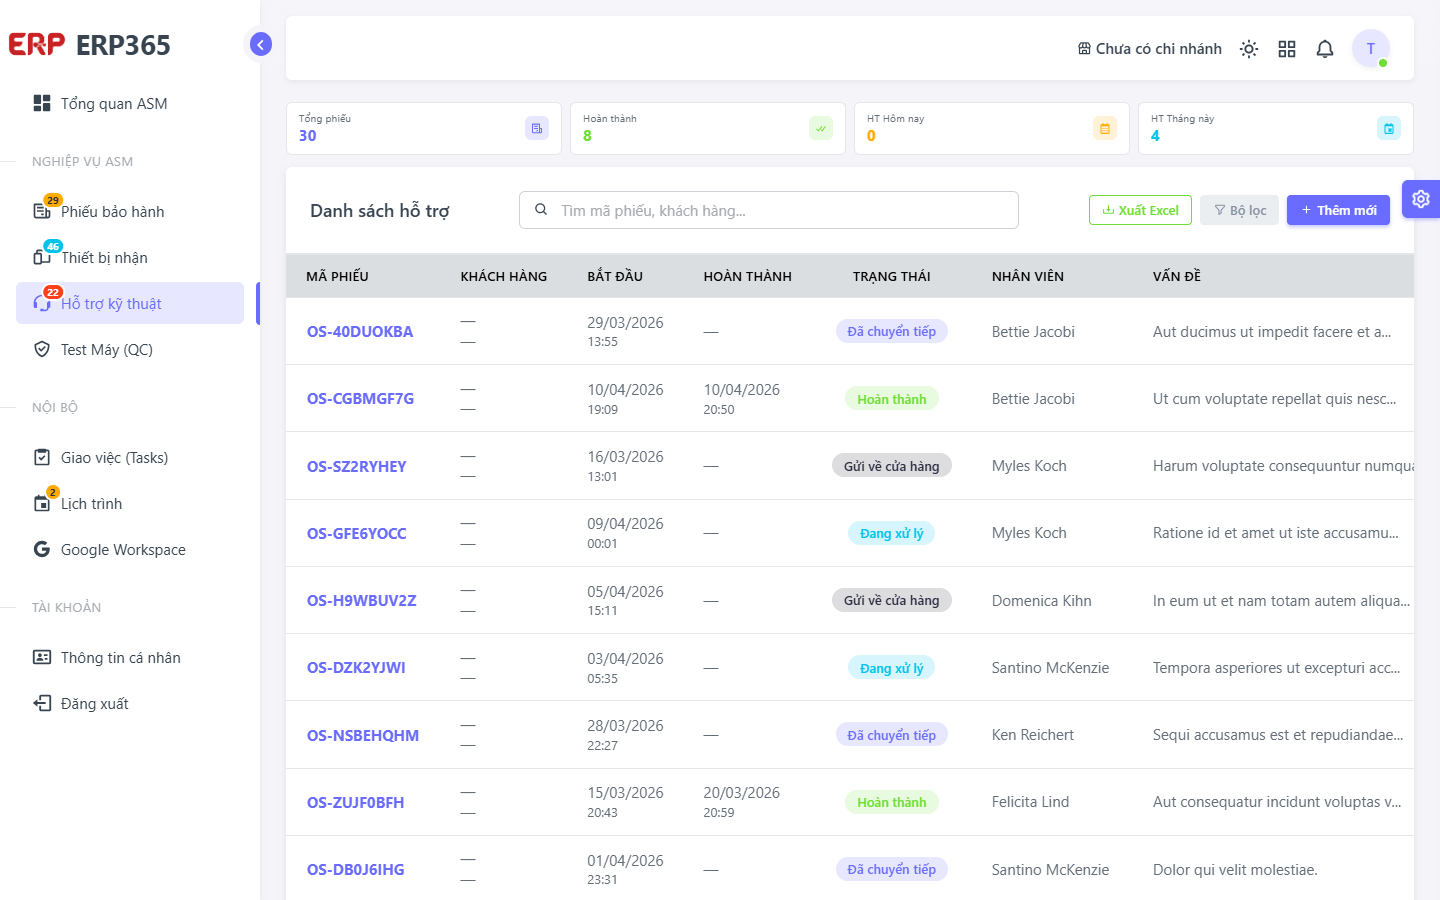
Task: Click the Hoàn thành status badge of OS-CGBMGF7G
Action: click(x=892, y=399)
